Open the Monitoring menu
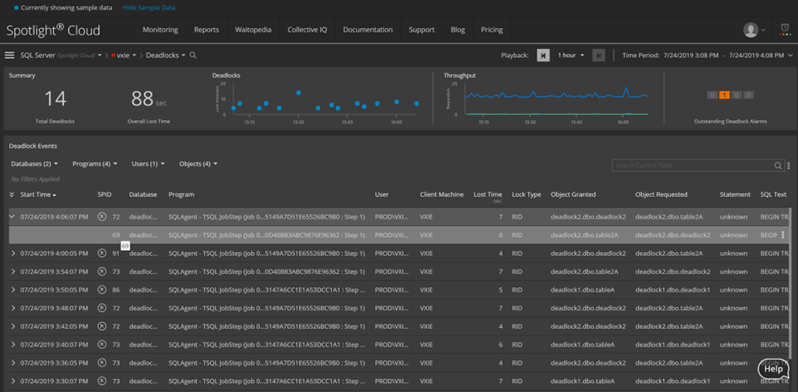798x392 pixels. [x=160, y=30]
